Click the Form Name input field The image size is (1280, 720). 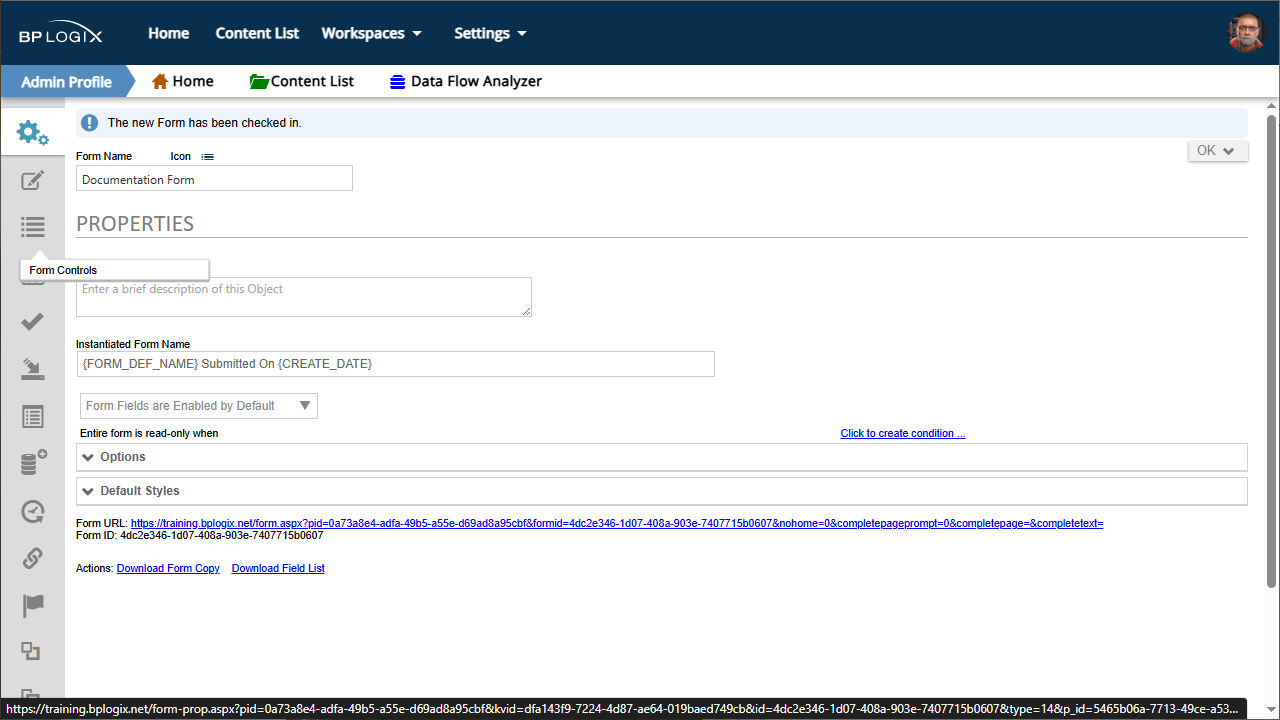(x=214, y=179)
